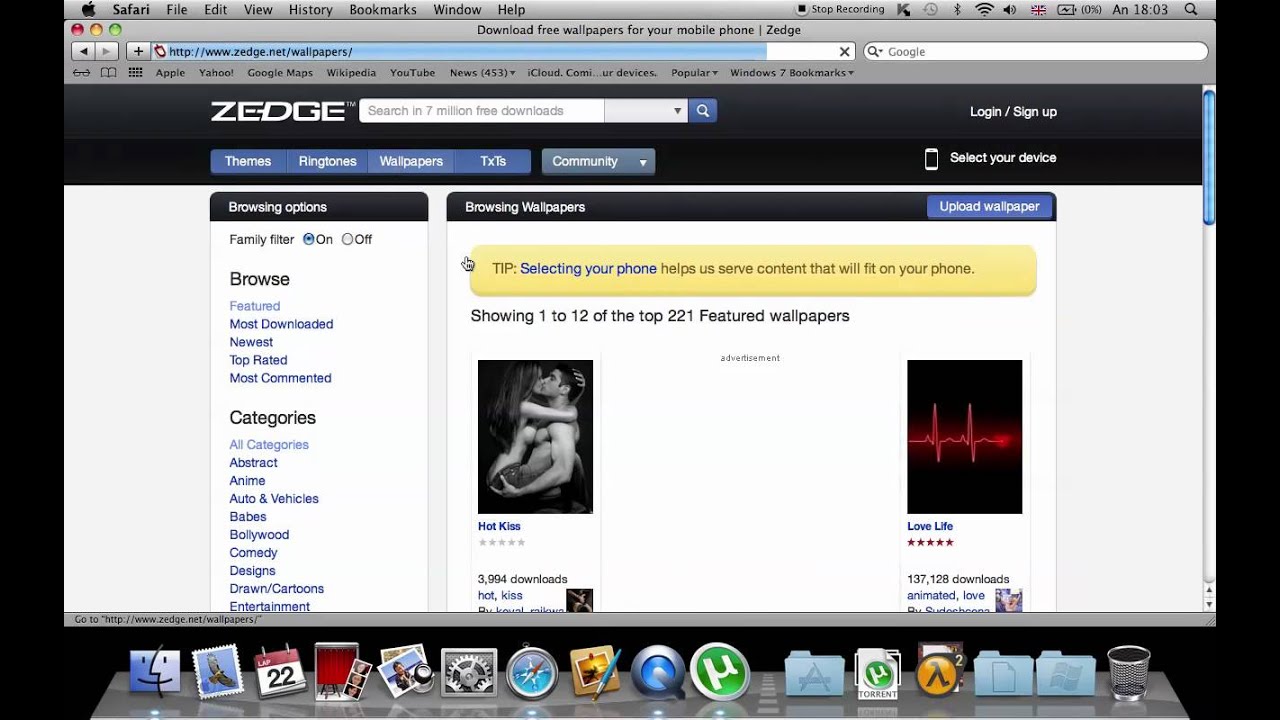
Task: Click the phone icon beside Select your device
Action: click(931, 158)
